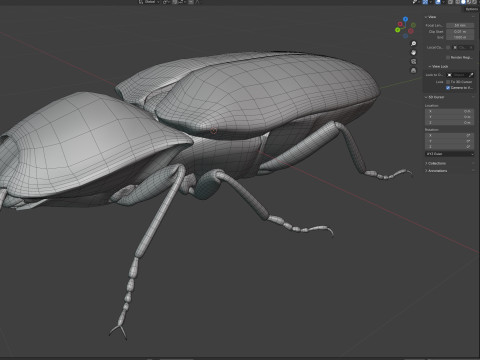Screen dimensions: 480x360
Task: Click the cursor Rotation Y field
Action: [x=449, y=141]
